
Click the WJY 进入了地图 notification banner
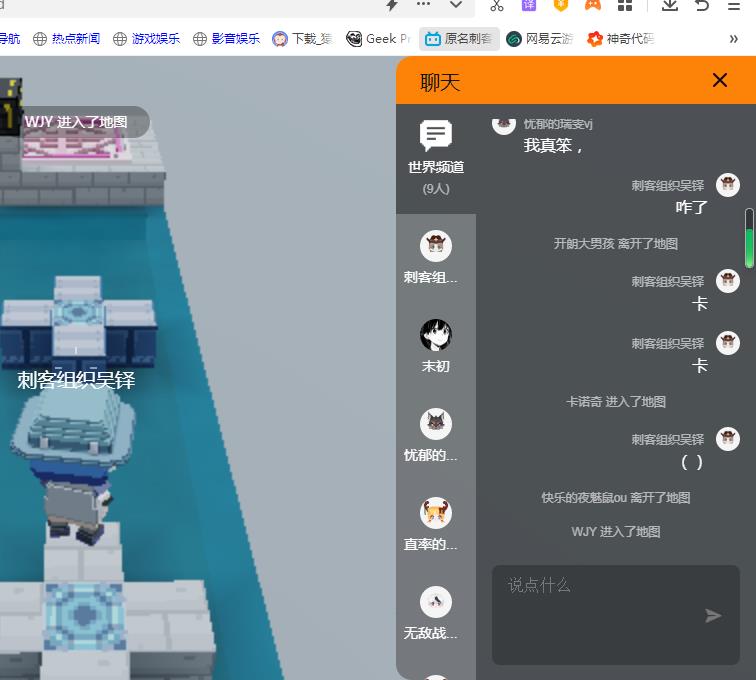coord(76,122)
